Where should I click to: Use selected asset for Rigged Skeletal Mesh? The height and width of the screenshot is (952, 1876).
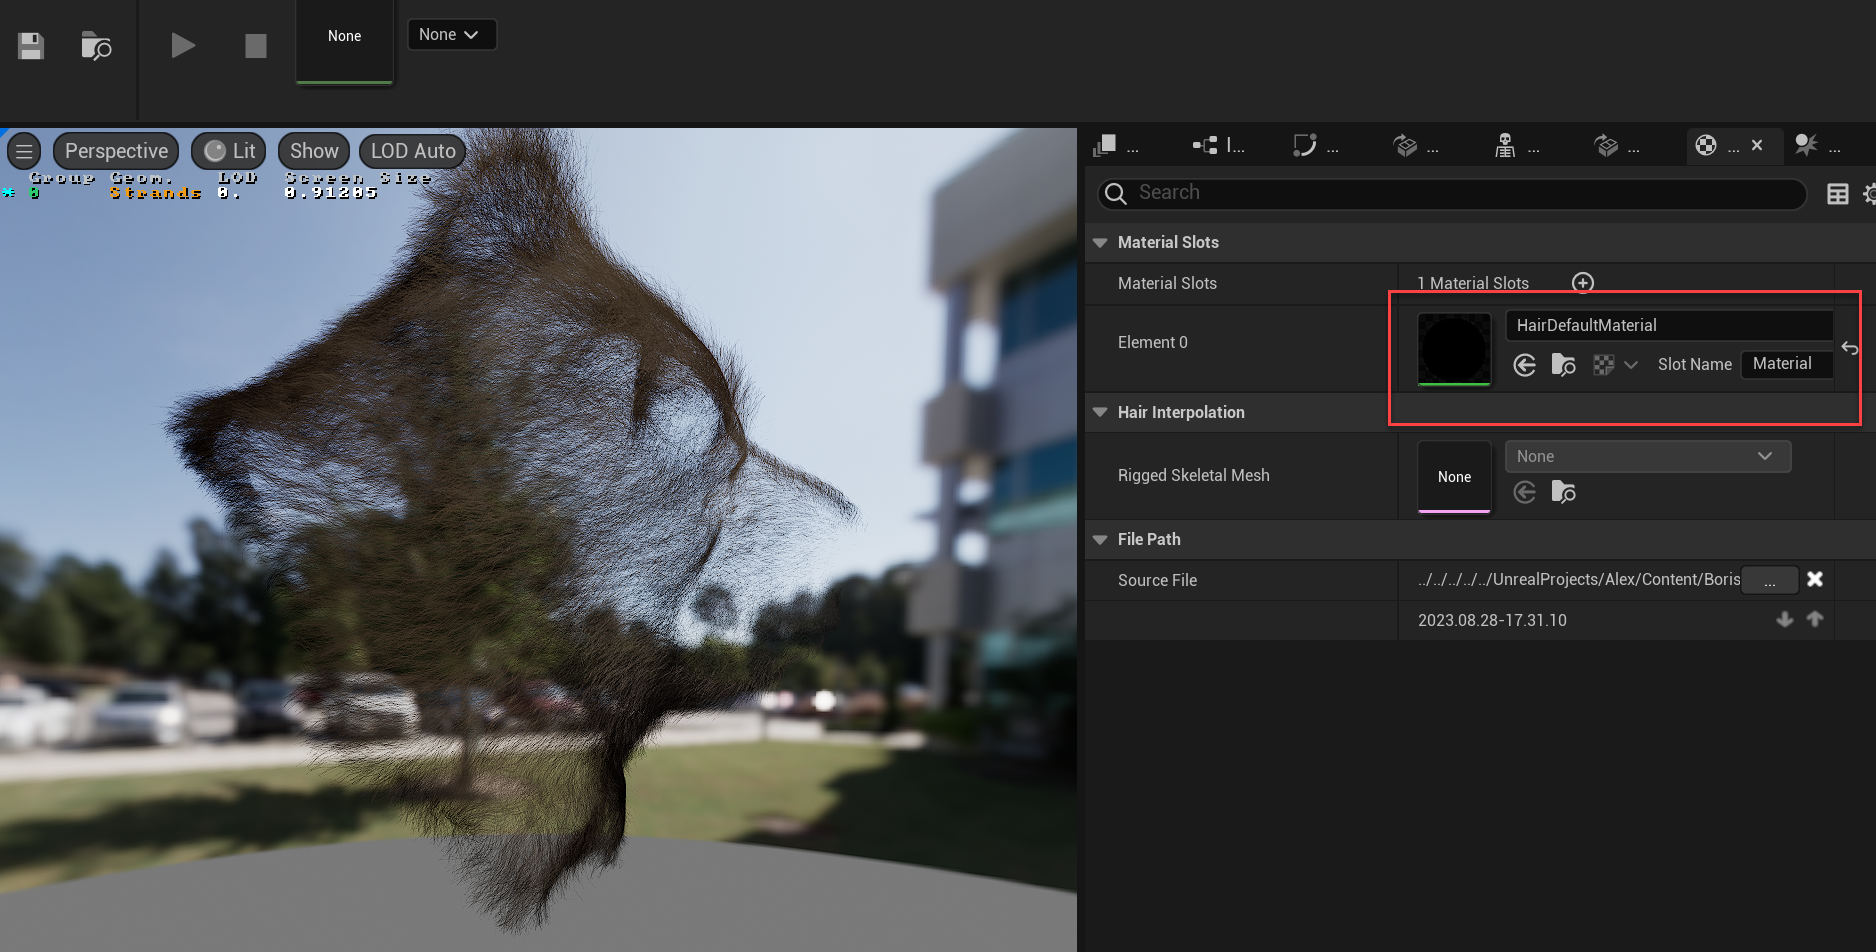[1524, 492]
